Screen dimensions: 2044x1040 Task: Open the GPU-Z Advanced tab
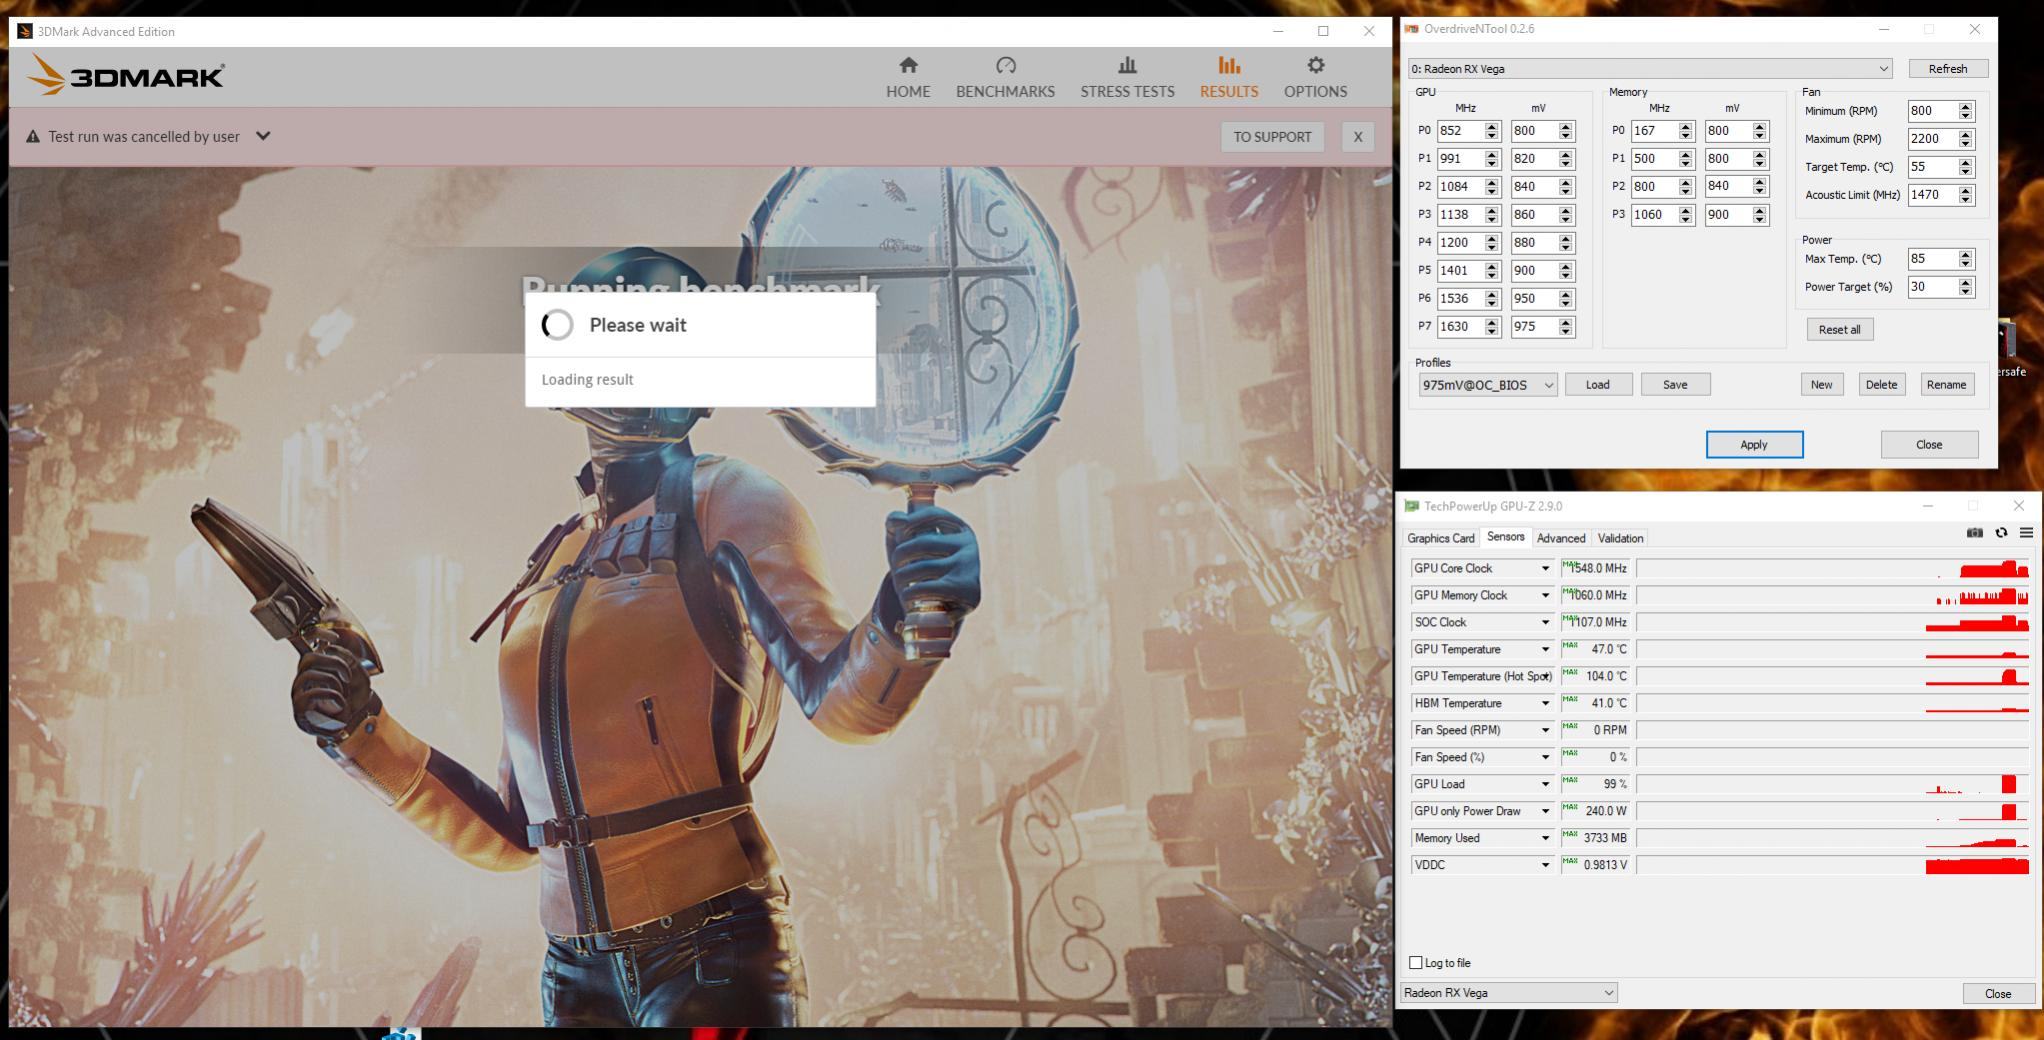pyautogui.click(x=1560, y=538)
